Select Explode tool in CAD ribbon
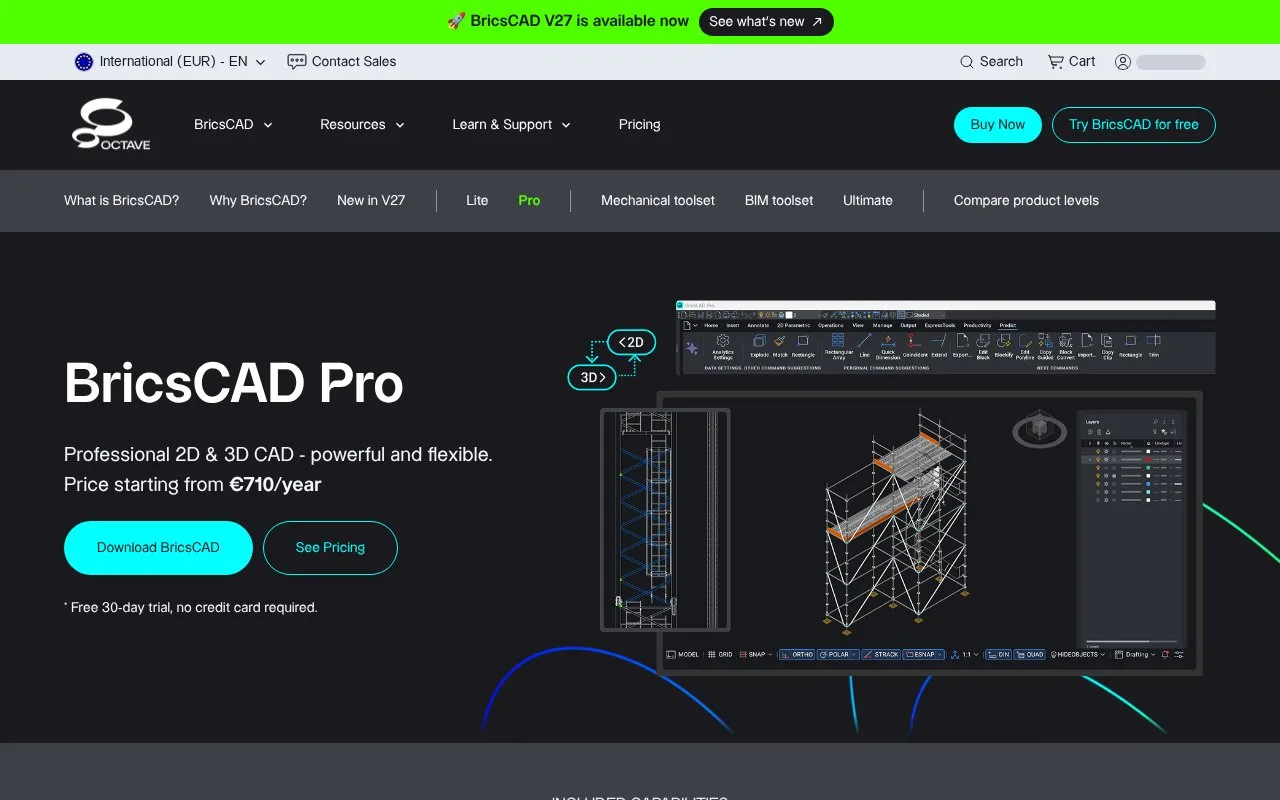 [759, 346]
